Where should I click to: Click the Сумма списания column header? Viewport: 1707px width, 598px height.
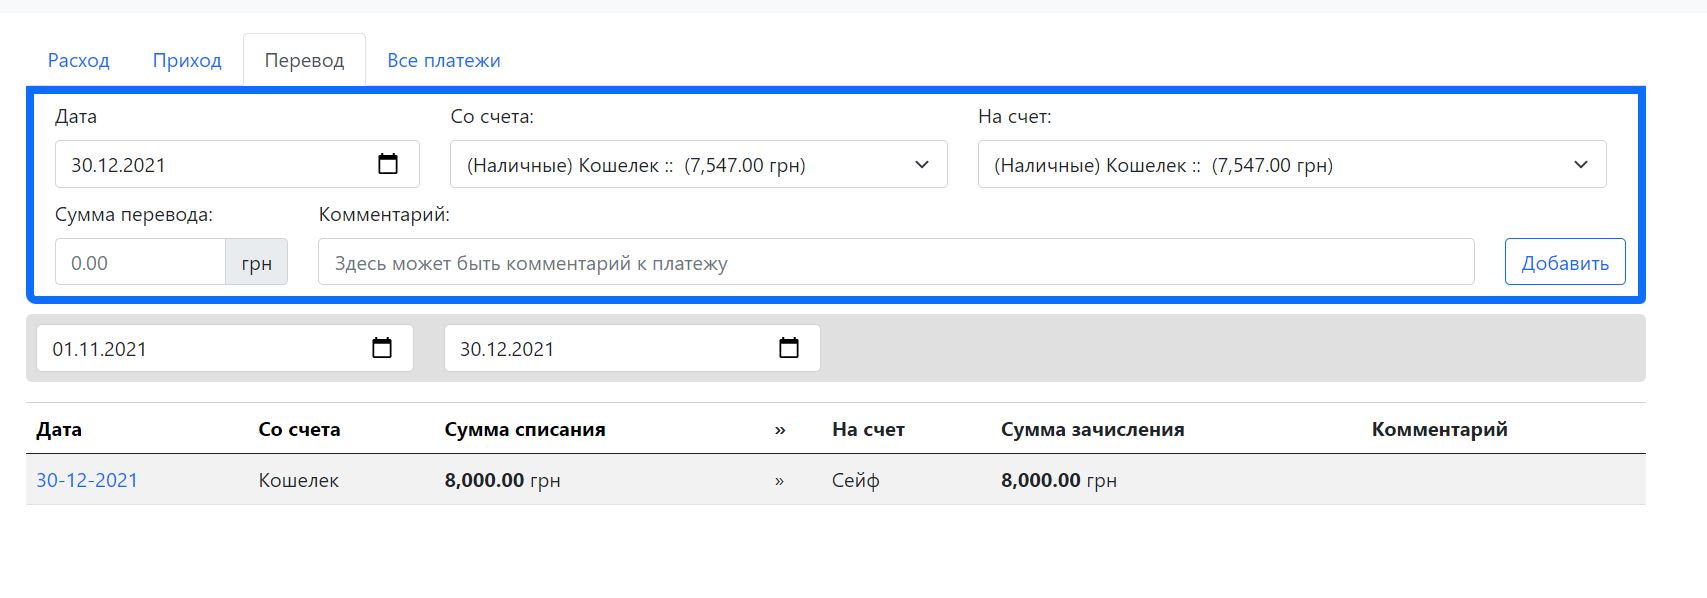524,430
